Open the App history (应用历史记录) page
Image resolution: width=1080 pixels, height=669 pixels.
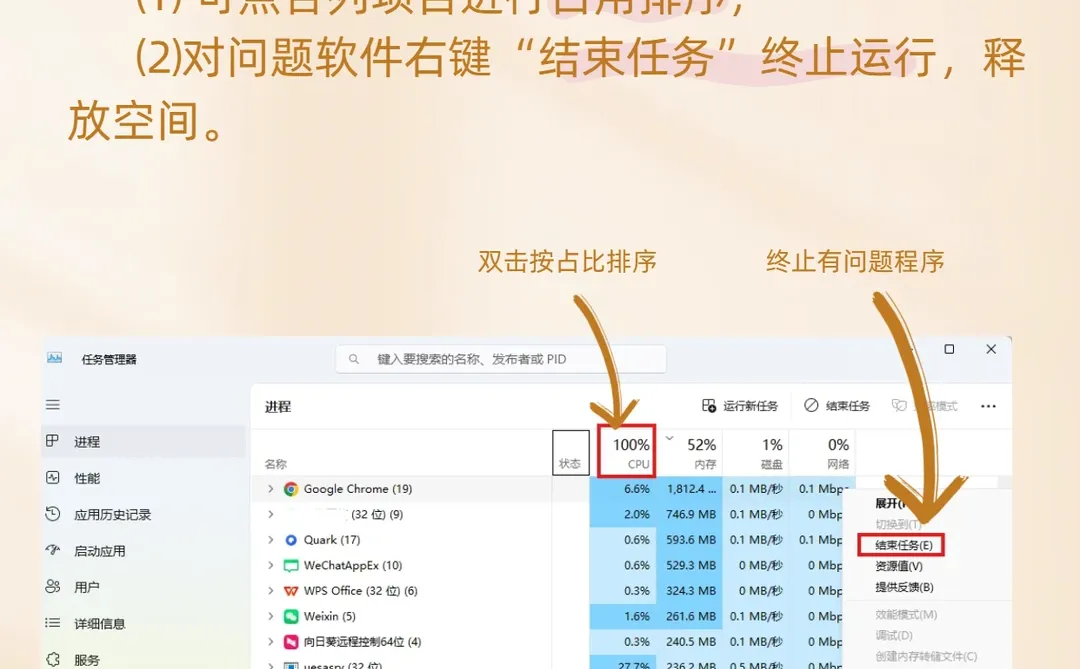point(110,514)
